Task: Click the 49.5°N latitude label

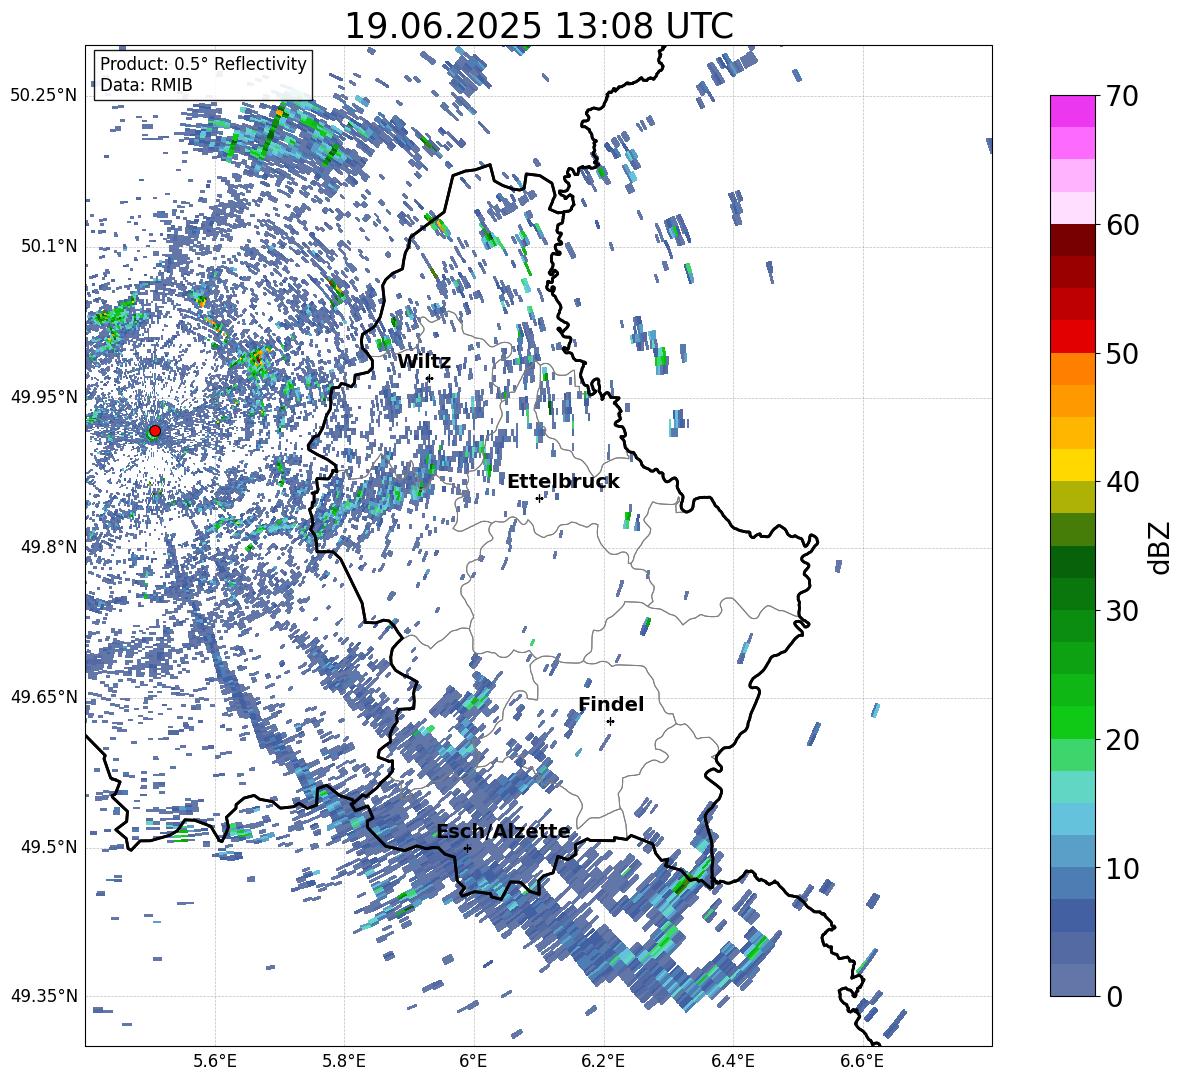Action: point(48,846)
